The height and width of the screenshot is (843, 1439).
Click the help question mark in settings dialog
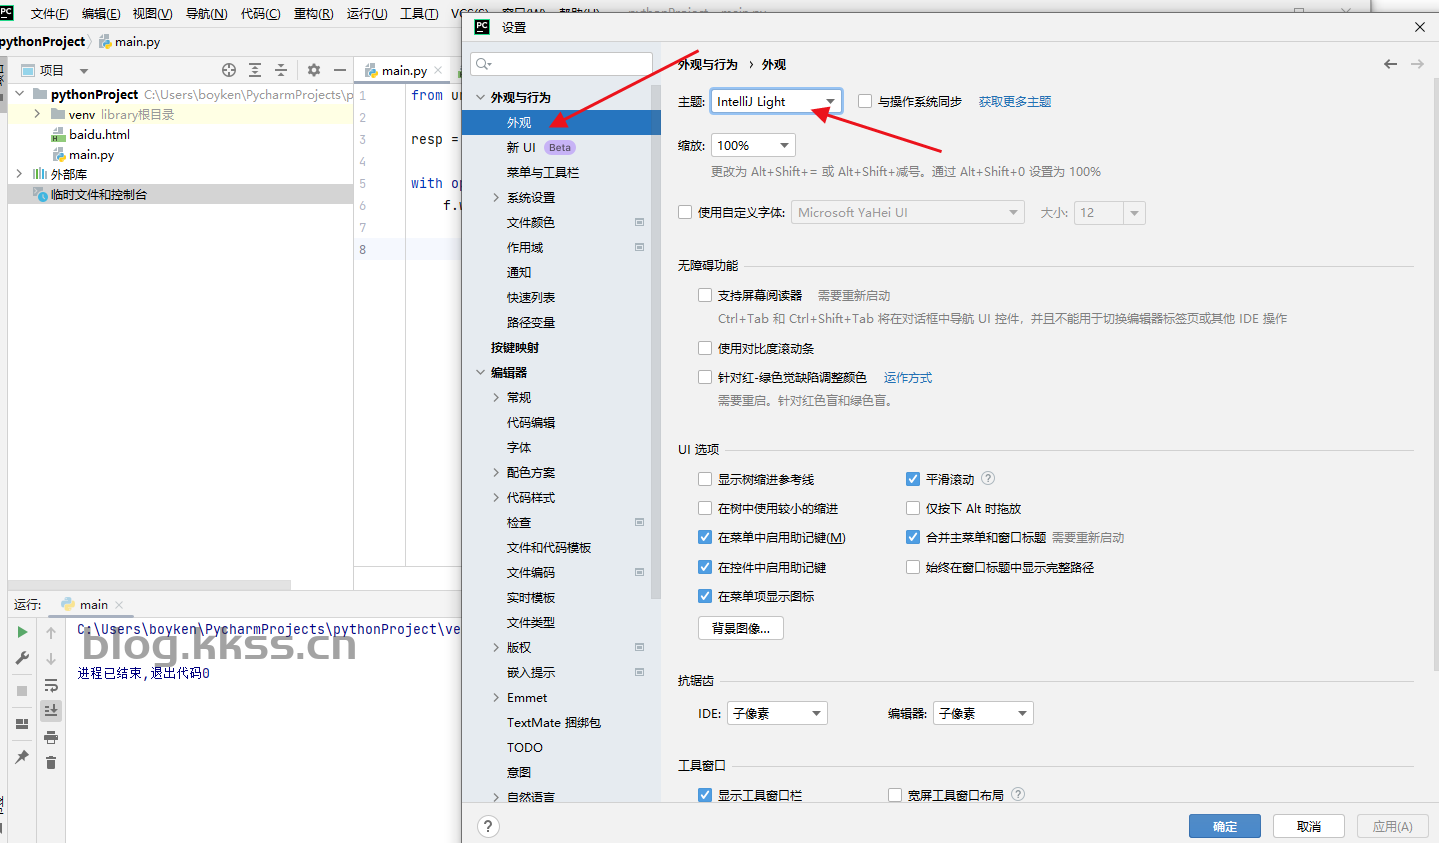pyautogui.click(x=488, y=826)
